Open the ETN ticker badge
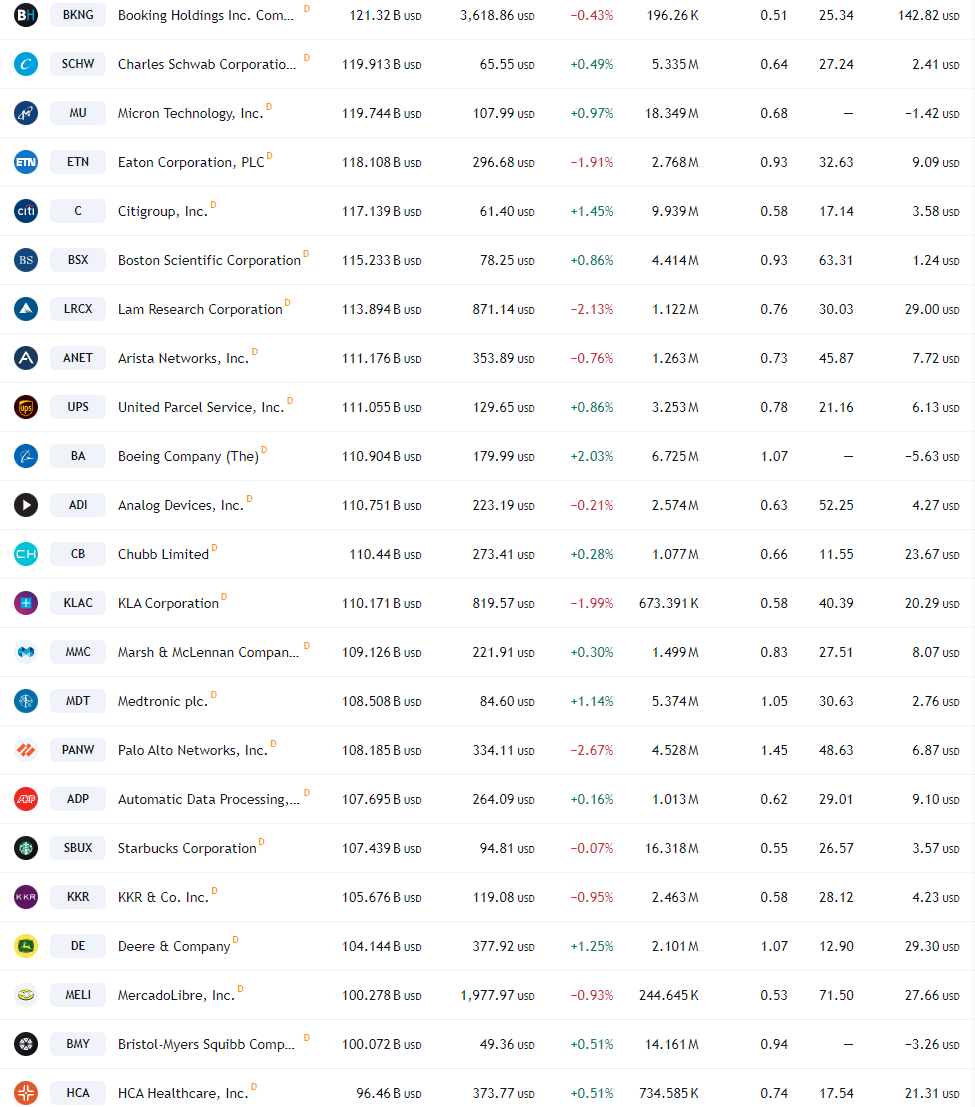 (78, 162)
